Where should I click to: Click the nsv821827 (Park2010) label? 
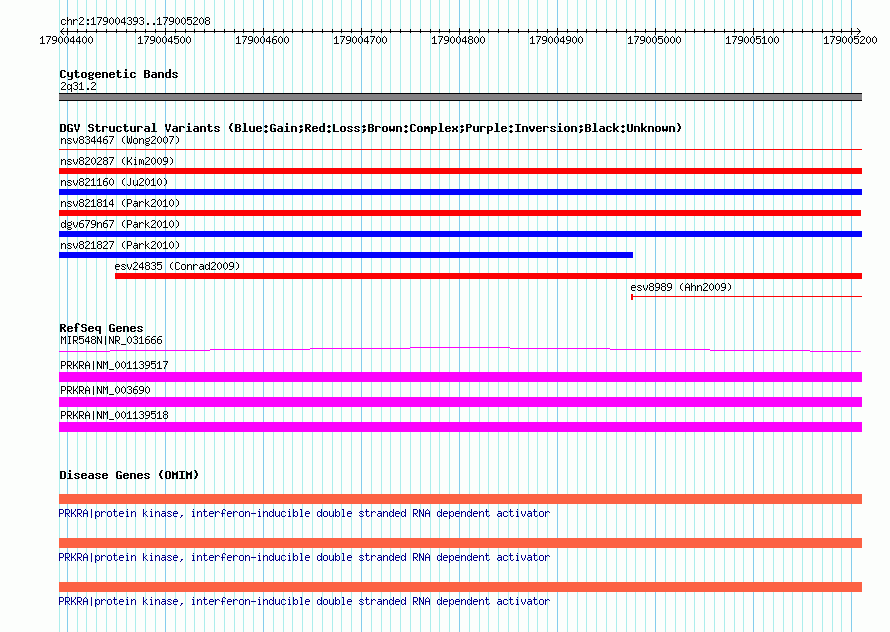pos(120,245)
